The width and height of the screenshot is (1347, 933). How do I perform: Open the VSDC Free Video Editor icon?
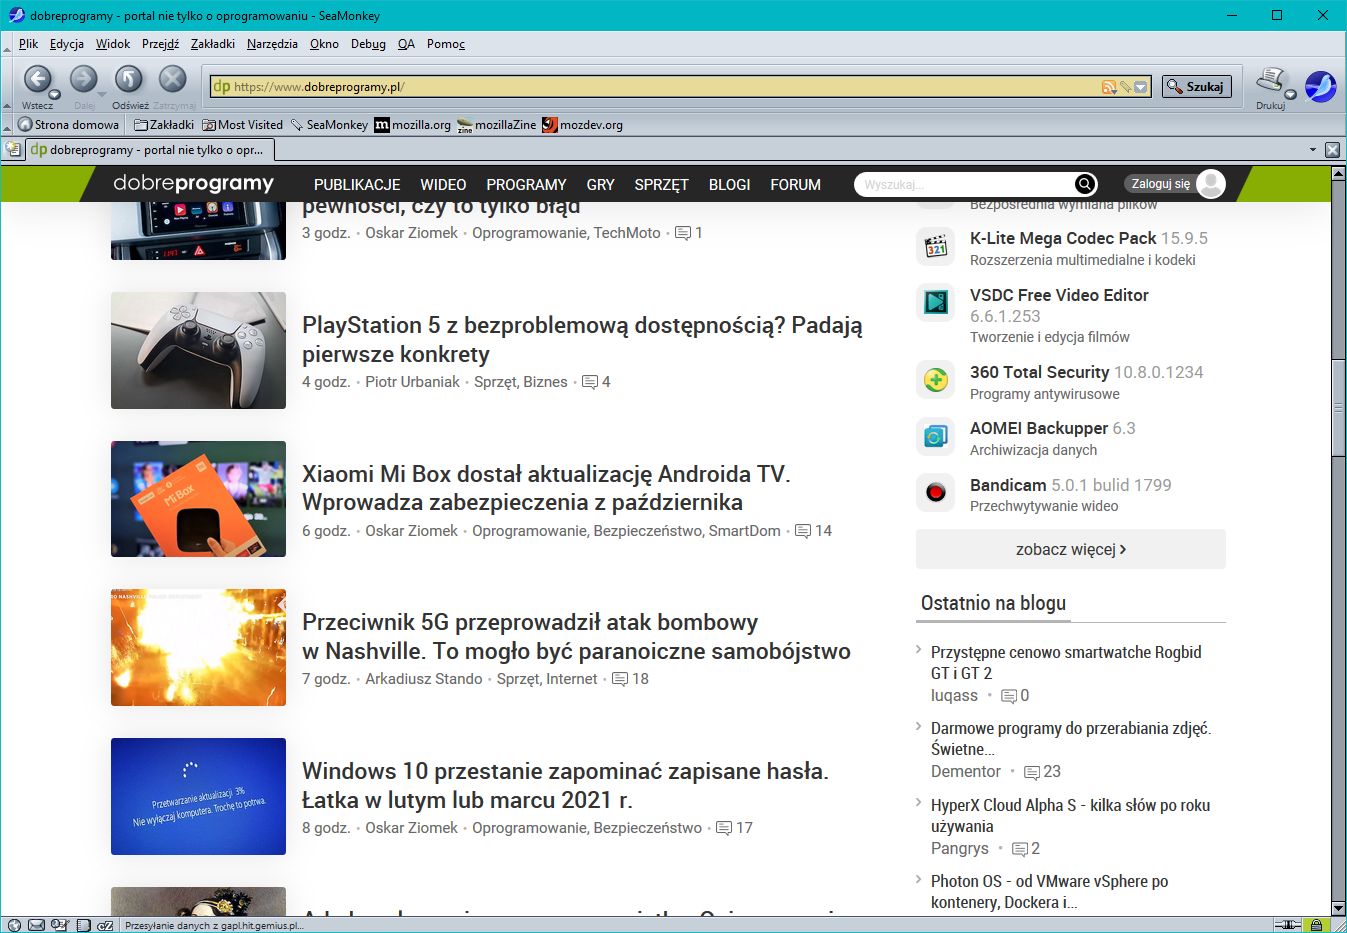(x=936, y=302)
